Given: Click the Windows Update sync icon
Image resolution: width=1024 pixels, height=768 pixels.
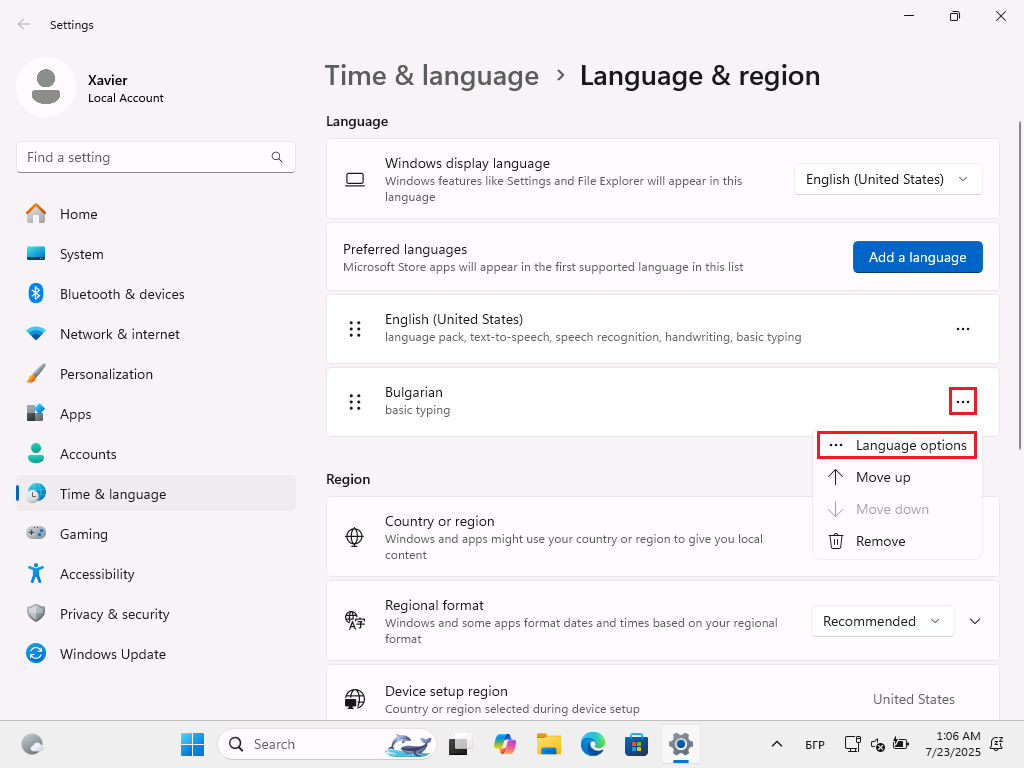Looking at the screenshot, I should point(36,653).
